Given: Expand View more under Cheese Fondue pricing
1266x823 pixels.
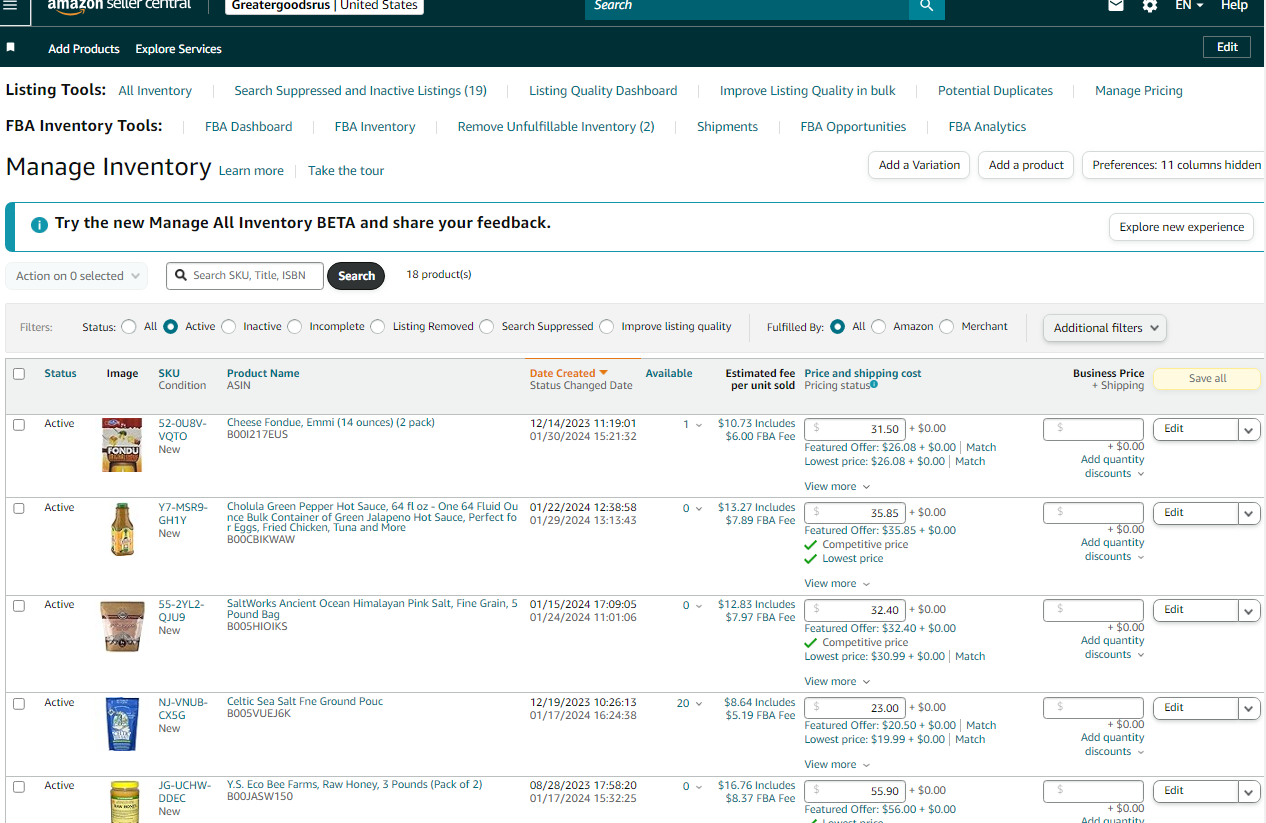Looking at the screenshot, I should (x=837, y=487).
